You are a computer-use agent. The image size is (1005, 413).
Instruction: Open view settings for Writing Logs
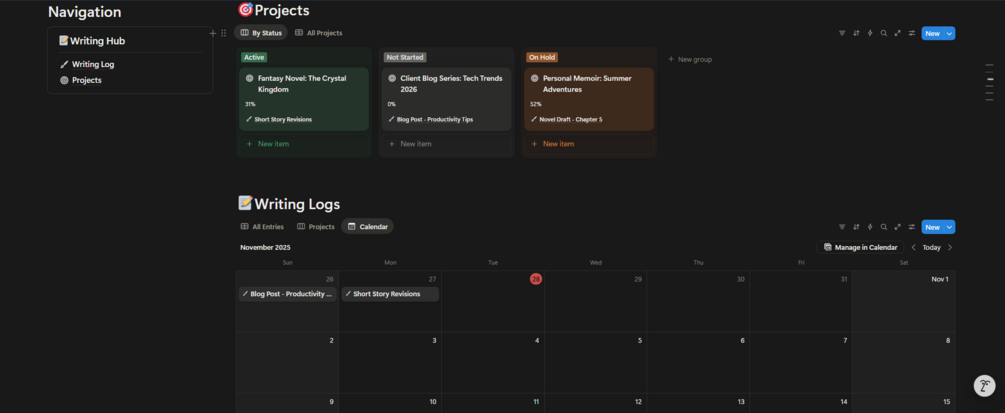tap(912, 227)
